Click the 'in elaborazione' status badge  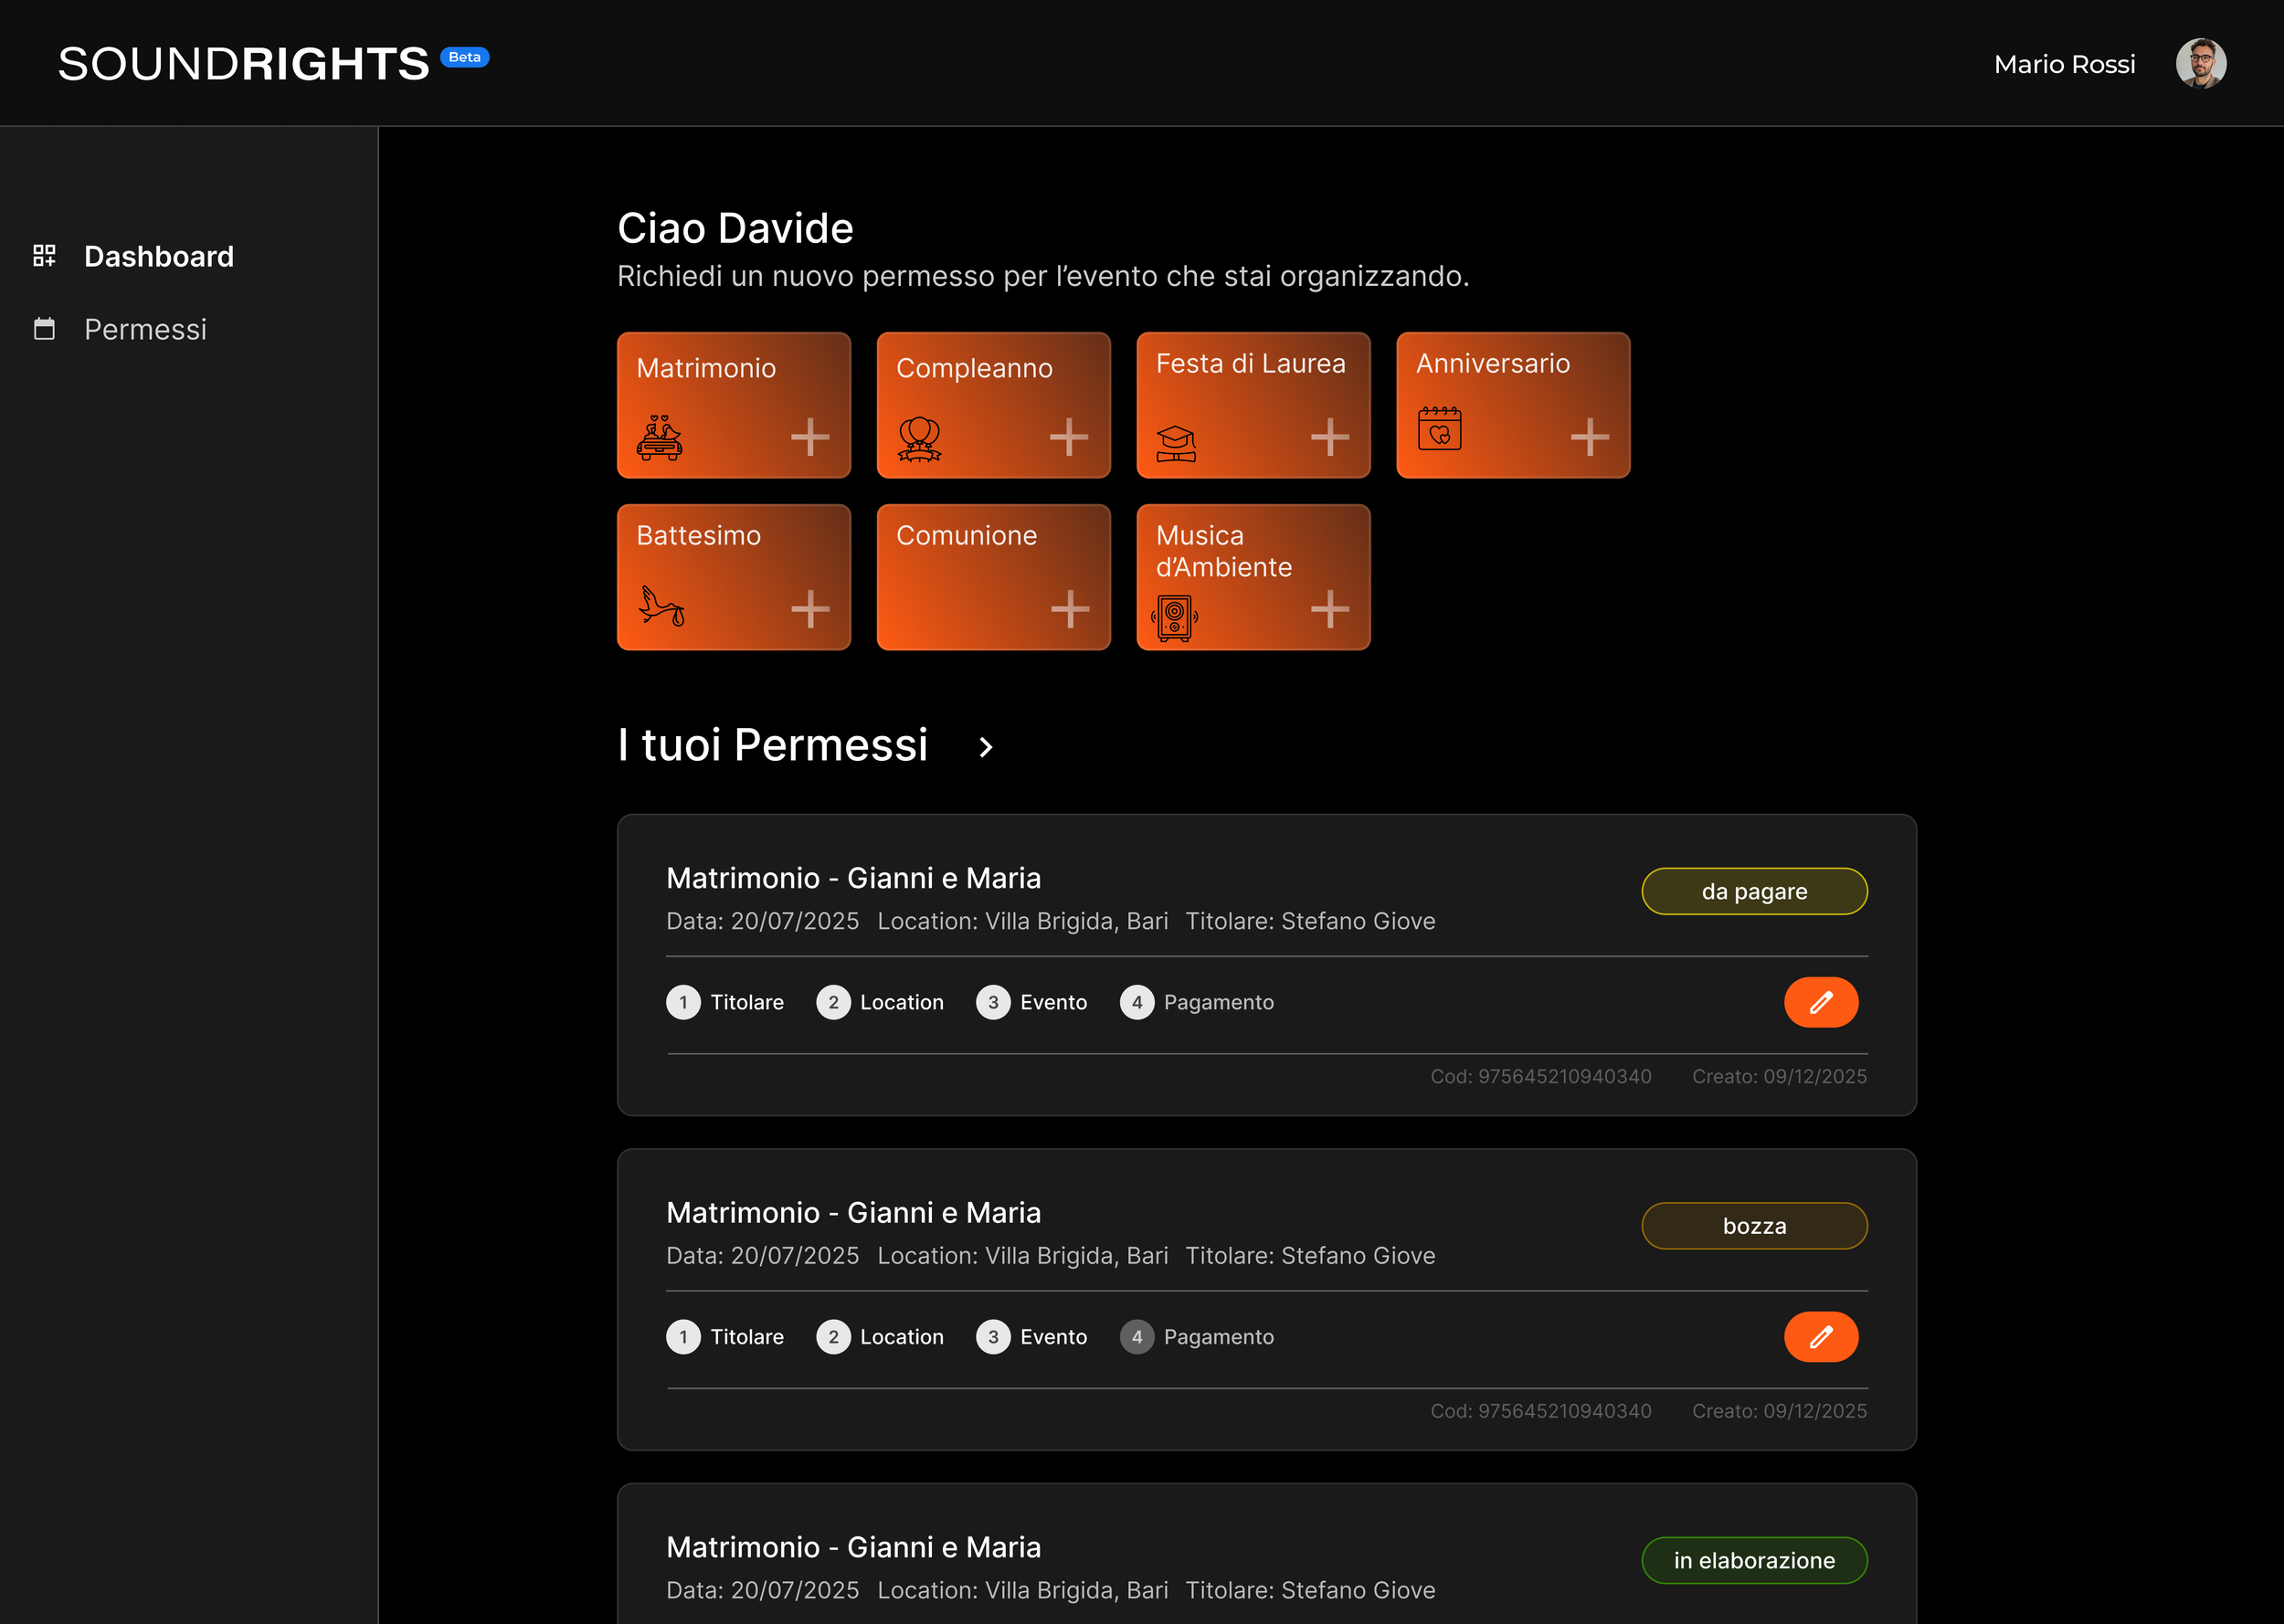point(1754,1560)
